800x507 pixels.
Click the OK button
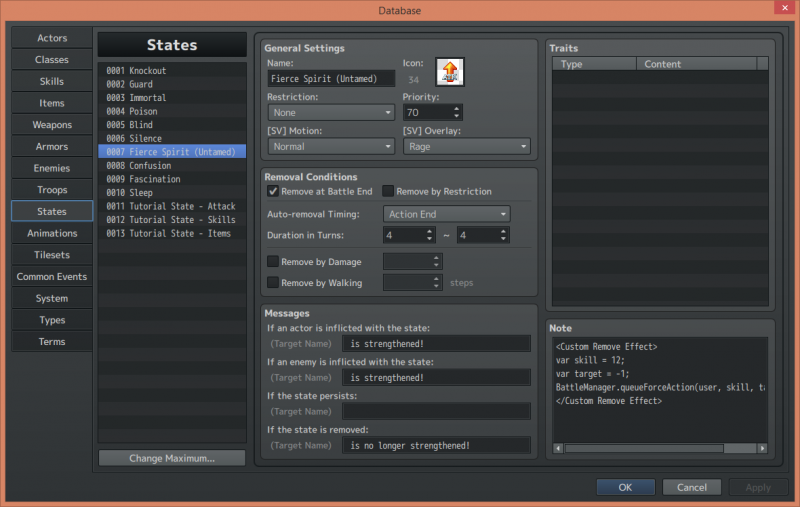pos(626,487)
